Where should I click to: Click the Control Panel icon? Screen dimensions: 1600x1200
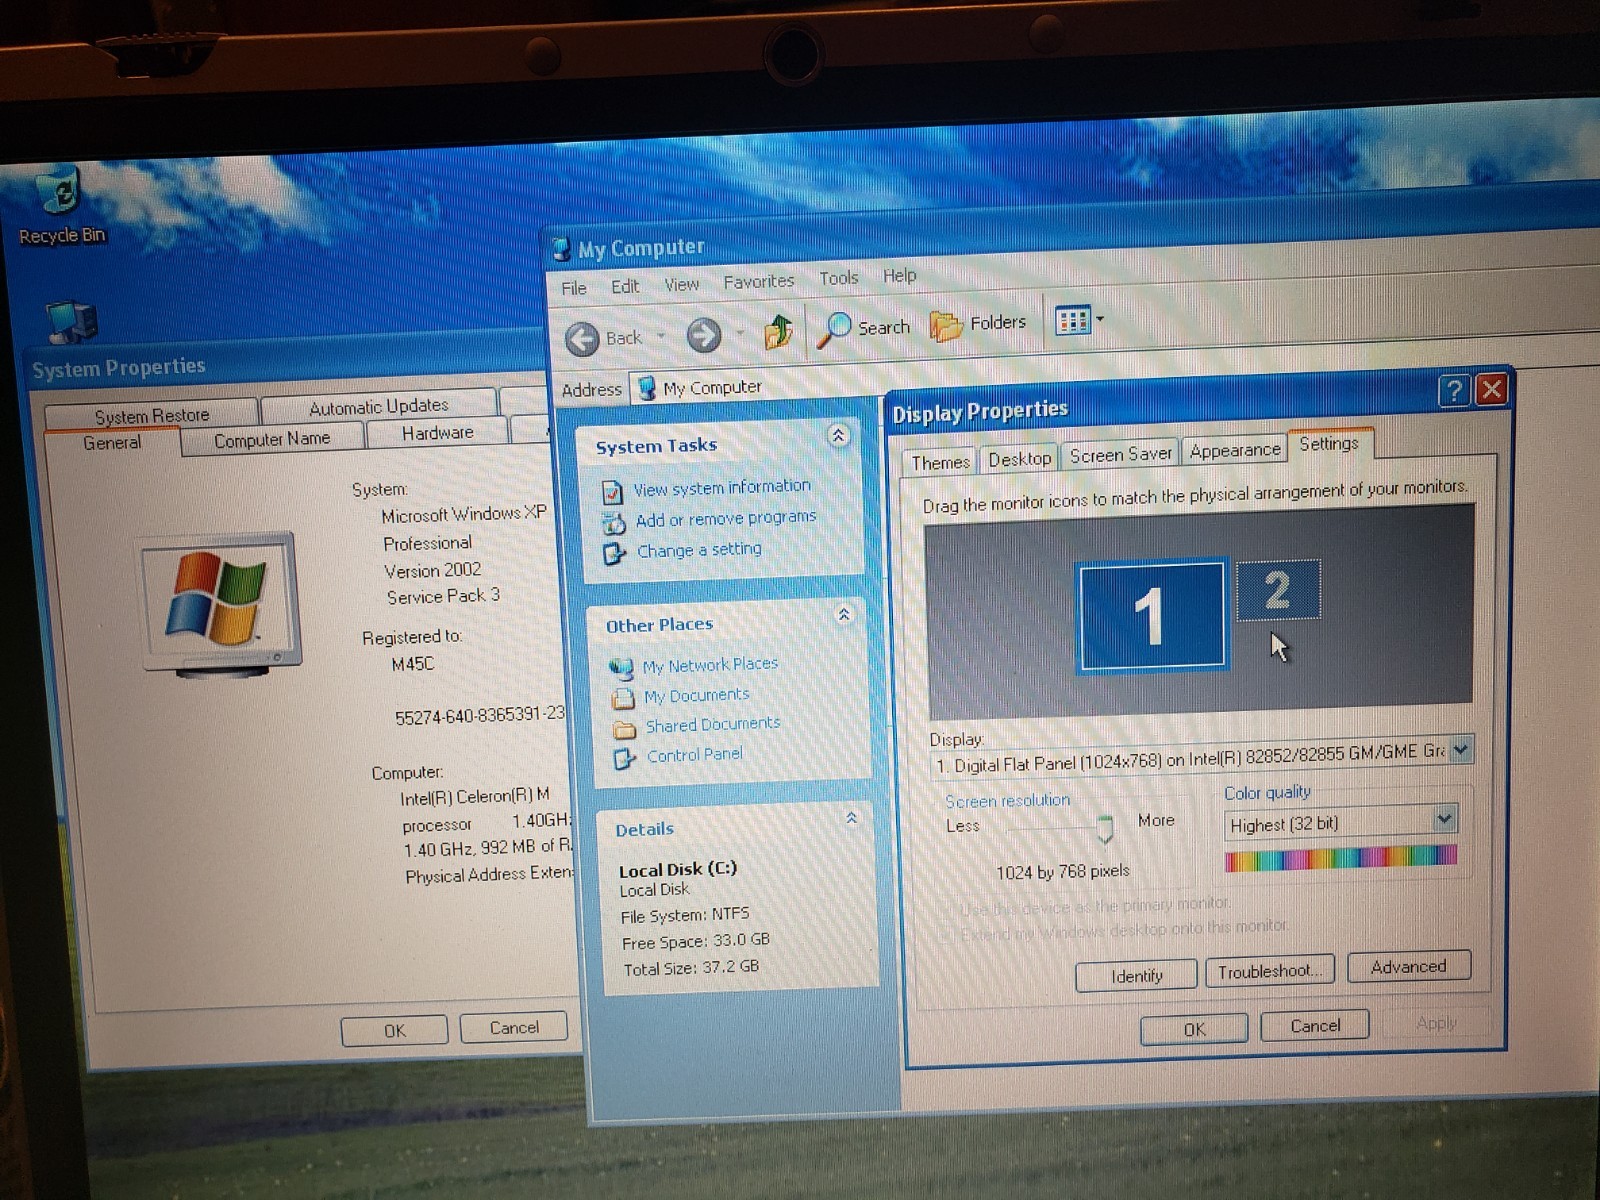click(x=625, y=758)
